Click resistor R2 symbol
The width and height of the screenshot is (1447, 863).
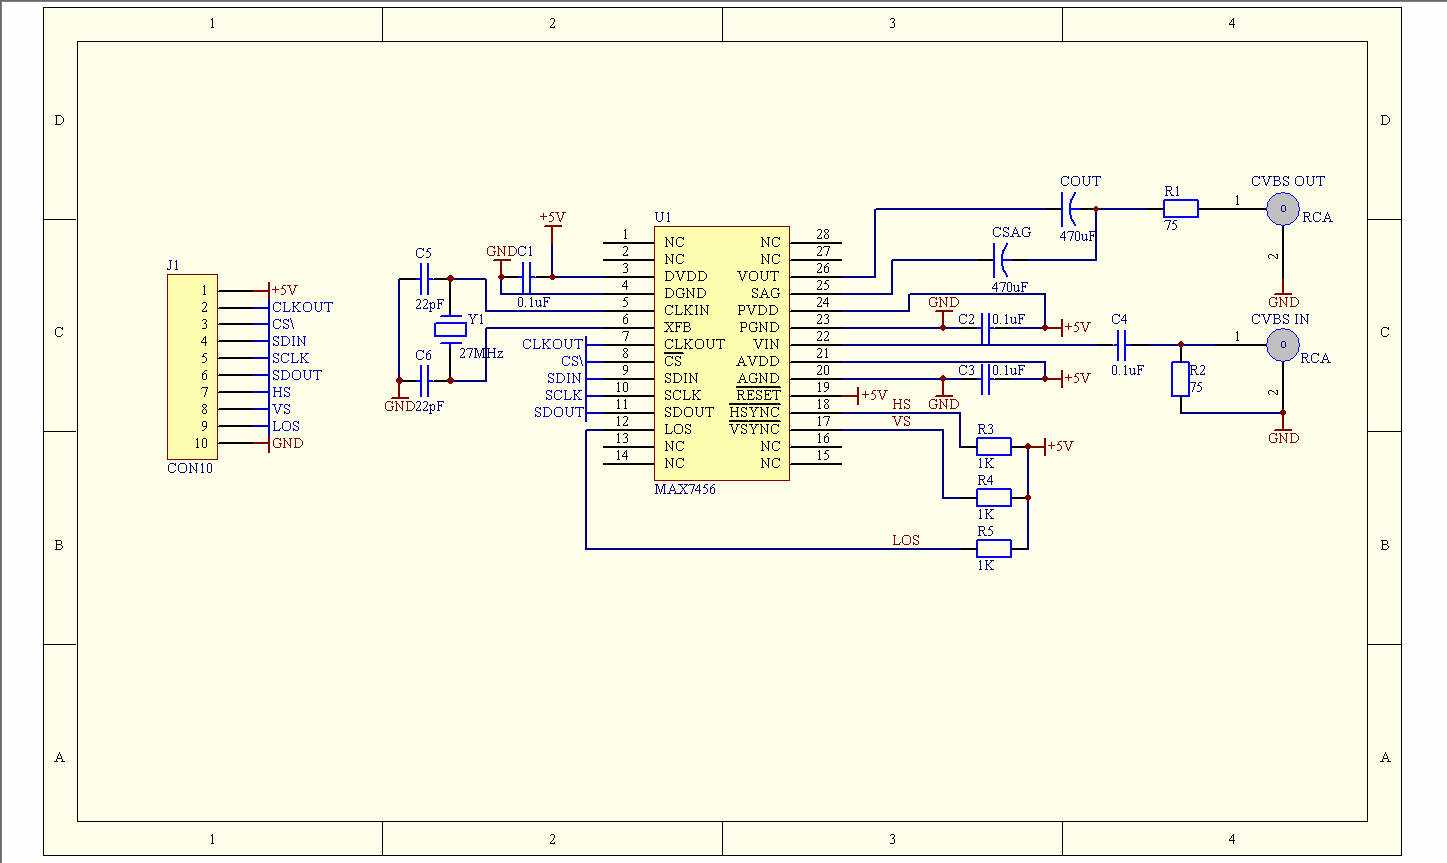[x=1181, y=379]
